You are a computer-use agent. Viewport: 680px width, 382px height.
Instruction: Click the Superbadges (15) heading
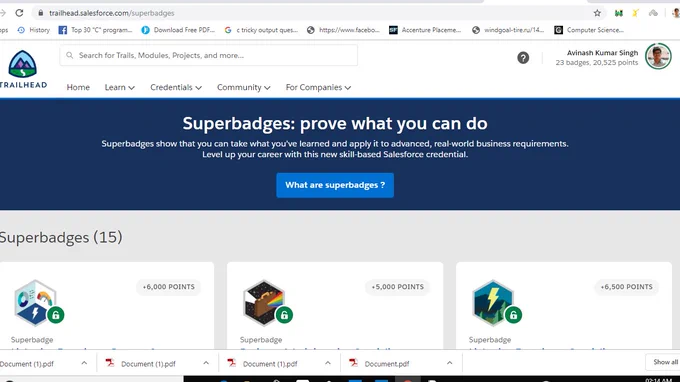[x=61, y=237]
